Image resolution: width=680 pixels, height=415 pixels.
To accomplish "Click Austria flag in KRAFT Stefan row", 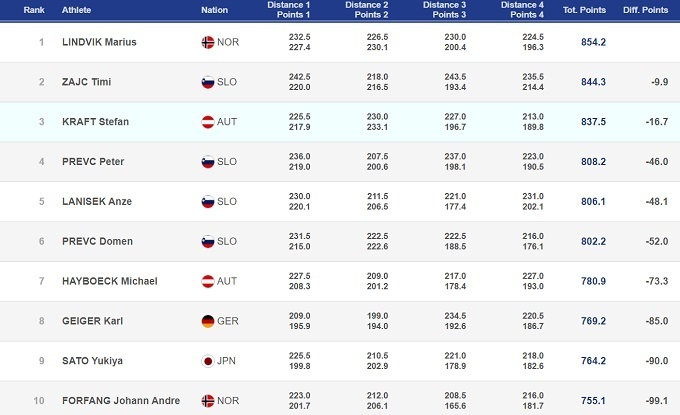I will coord(208,122).
